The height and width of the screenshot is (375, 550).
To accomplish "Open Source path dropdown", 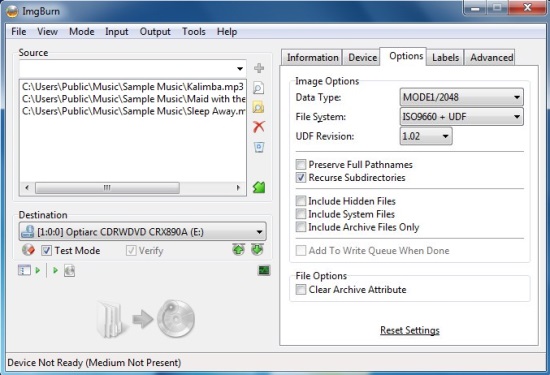I will [x=240, y=68].
